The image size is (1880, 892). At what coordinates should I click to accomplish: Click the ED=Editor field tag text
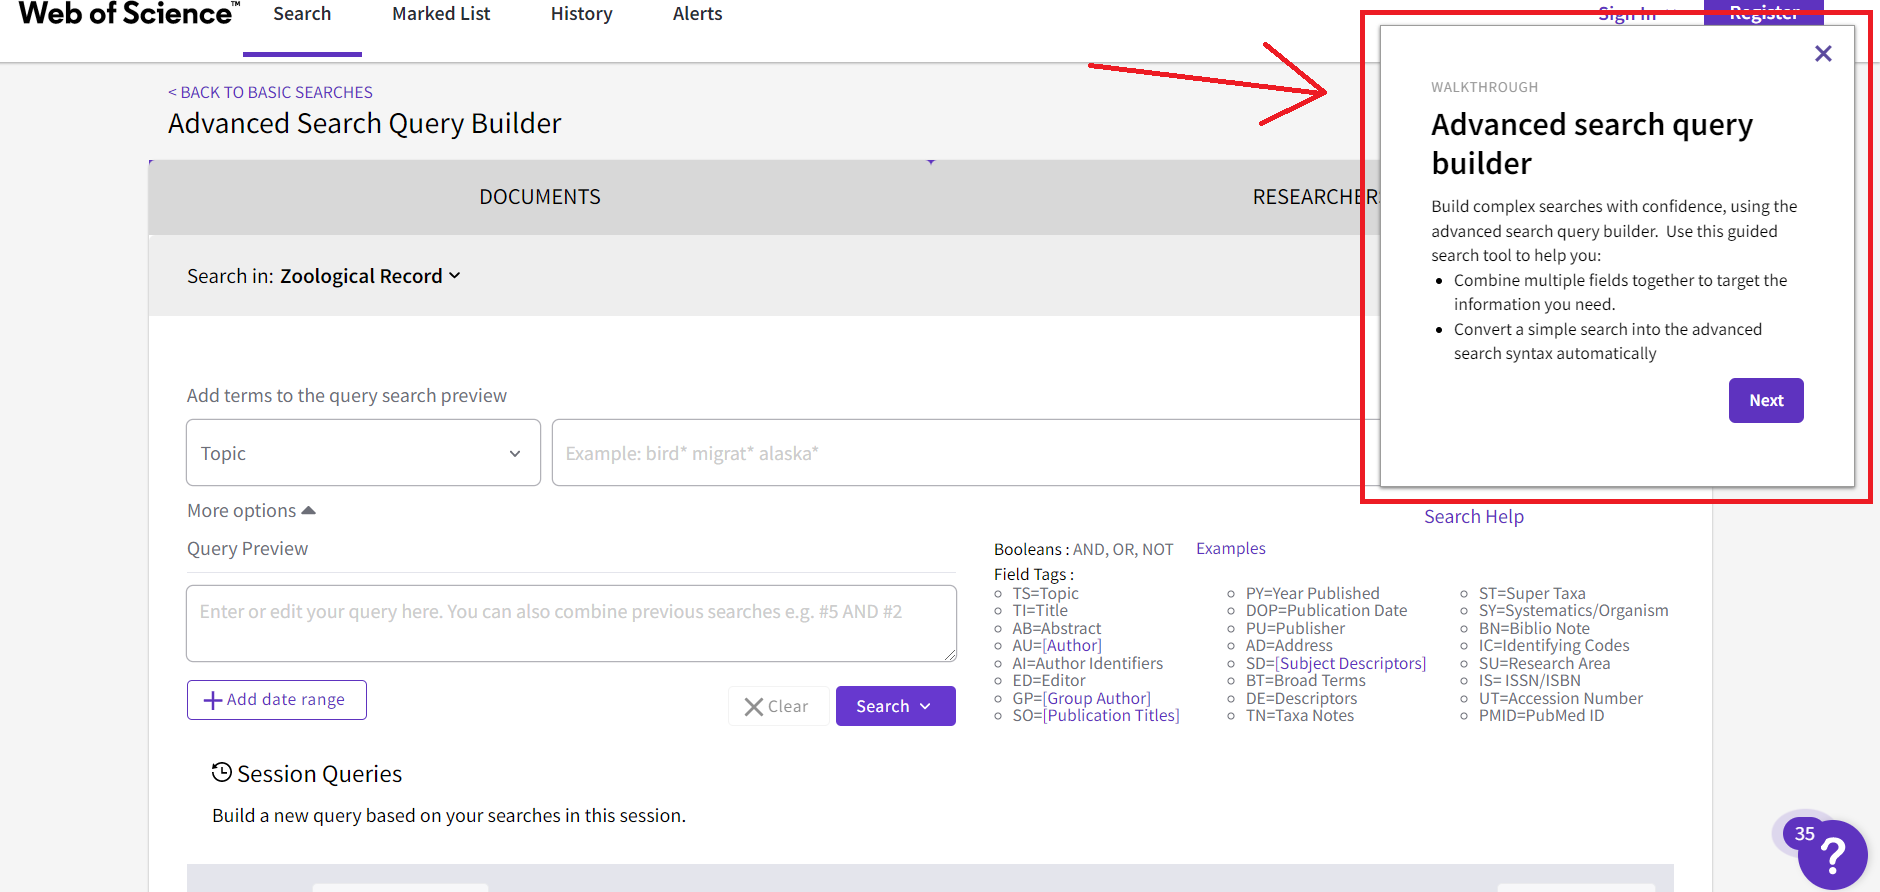coord(1048,681)
